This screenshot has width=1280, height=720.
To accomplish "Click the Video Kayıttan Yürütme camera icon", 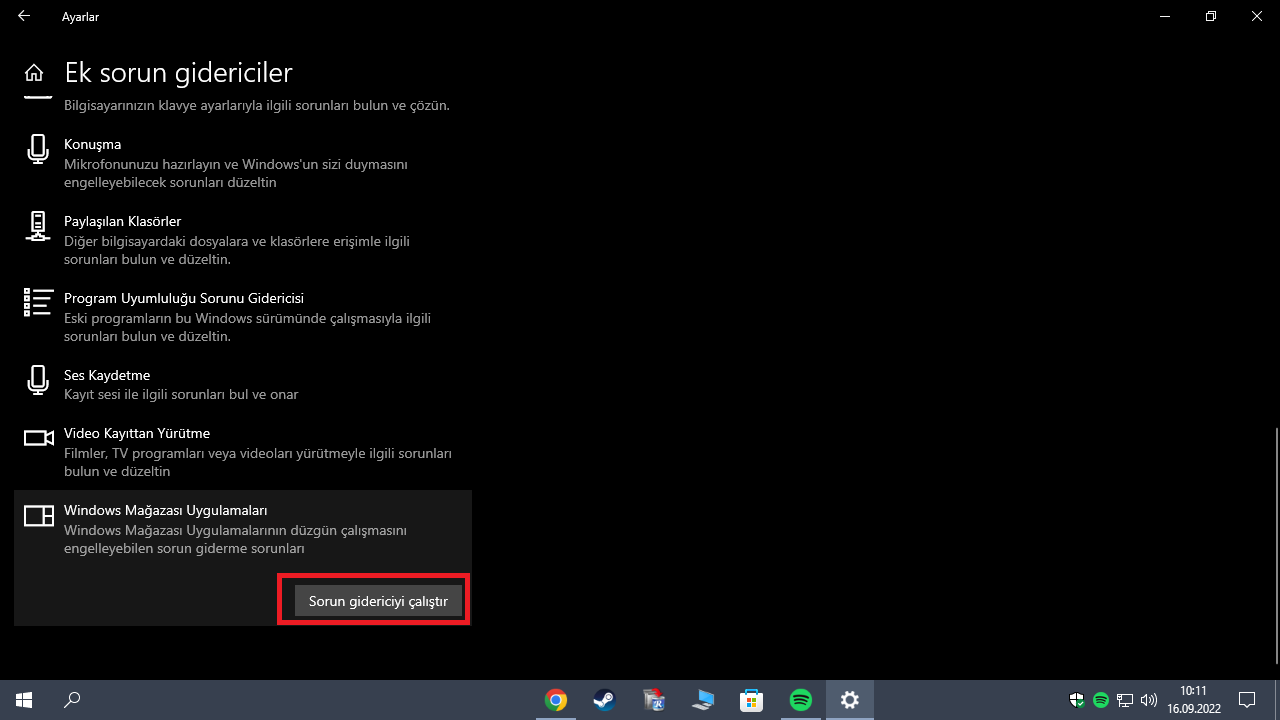I will click(38, 438).
